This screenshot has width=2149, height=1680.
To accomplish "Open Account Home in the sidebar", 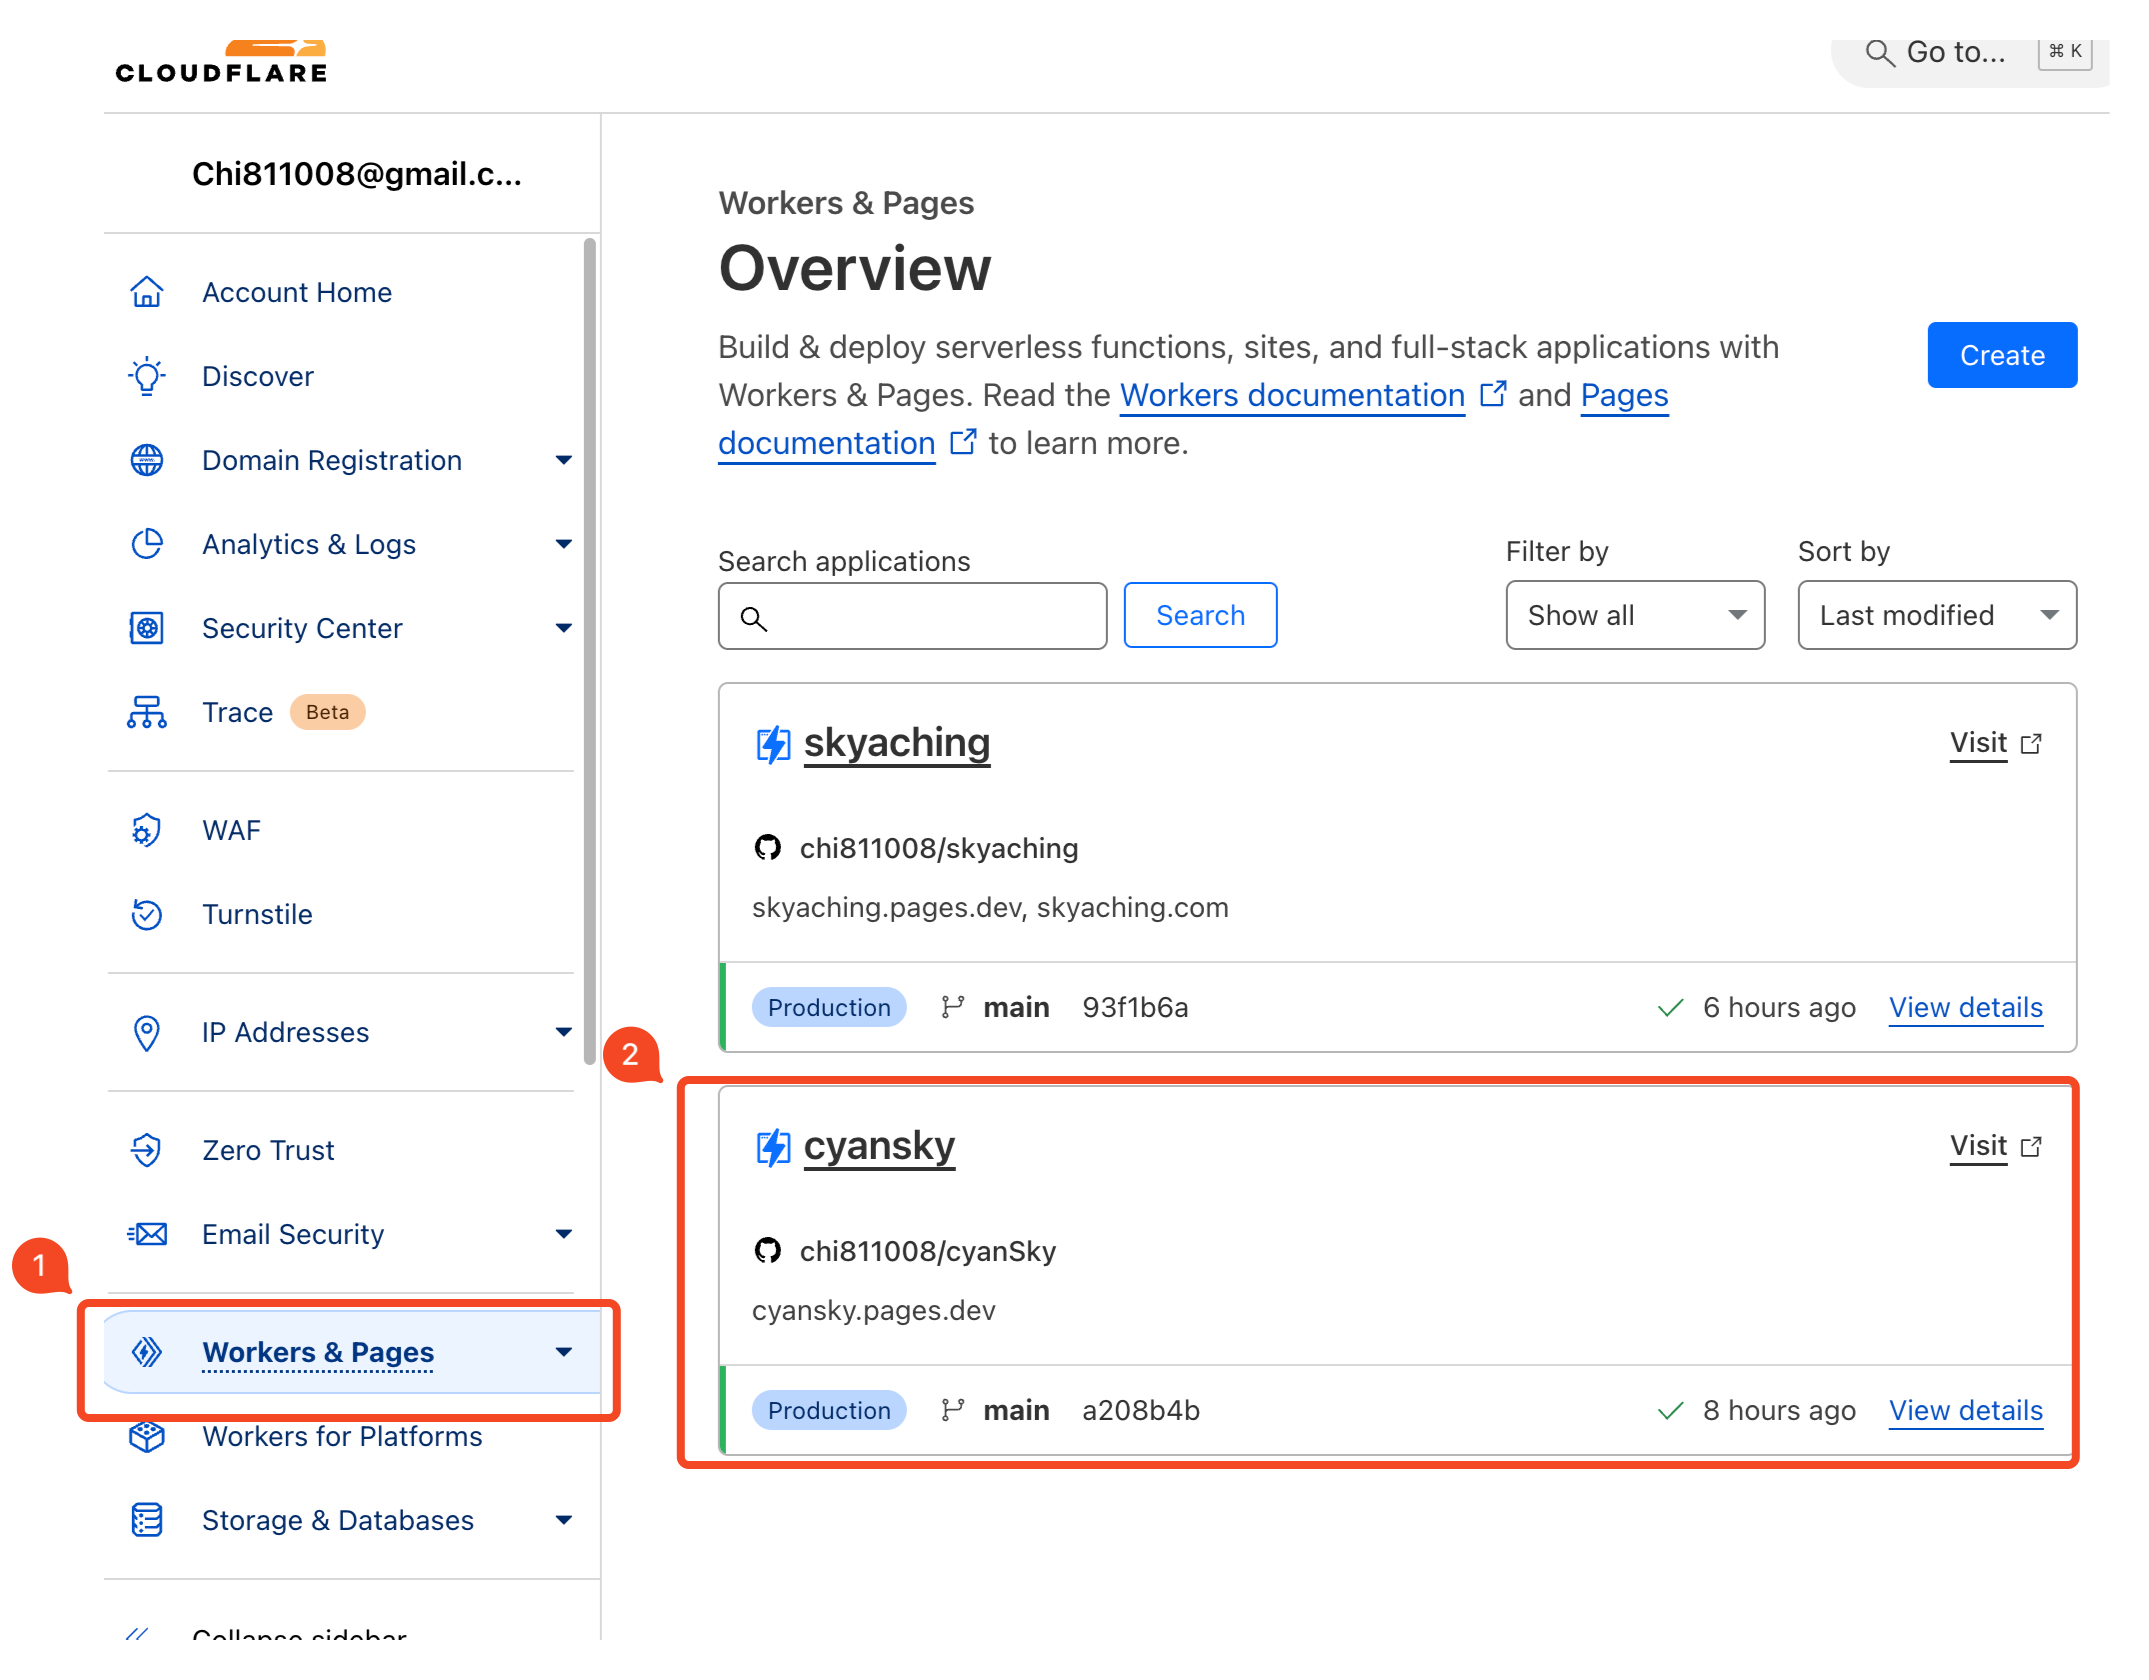I will point(297,292).
